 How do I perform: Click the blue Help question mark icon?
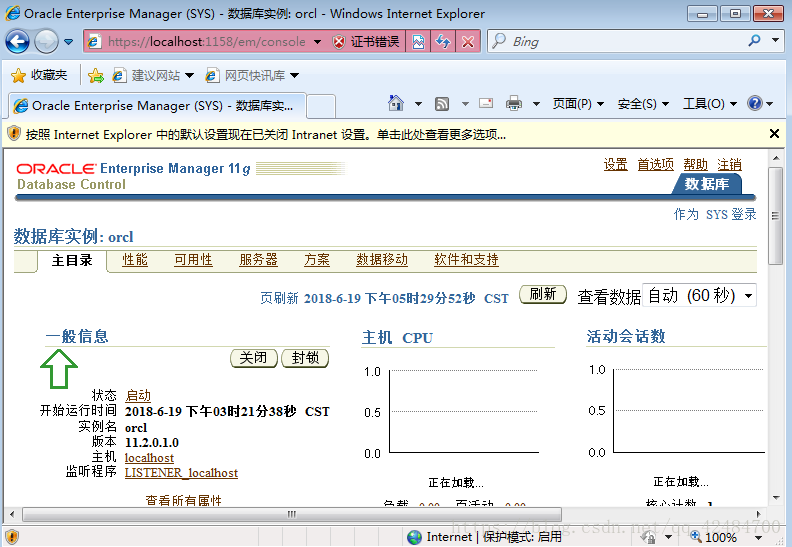coord(755,104)
